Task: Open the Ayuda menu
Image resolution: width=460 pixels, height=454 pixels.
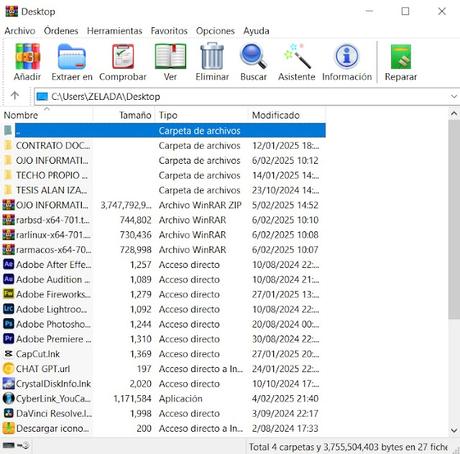Action: tap(256, 31)
